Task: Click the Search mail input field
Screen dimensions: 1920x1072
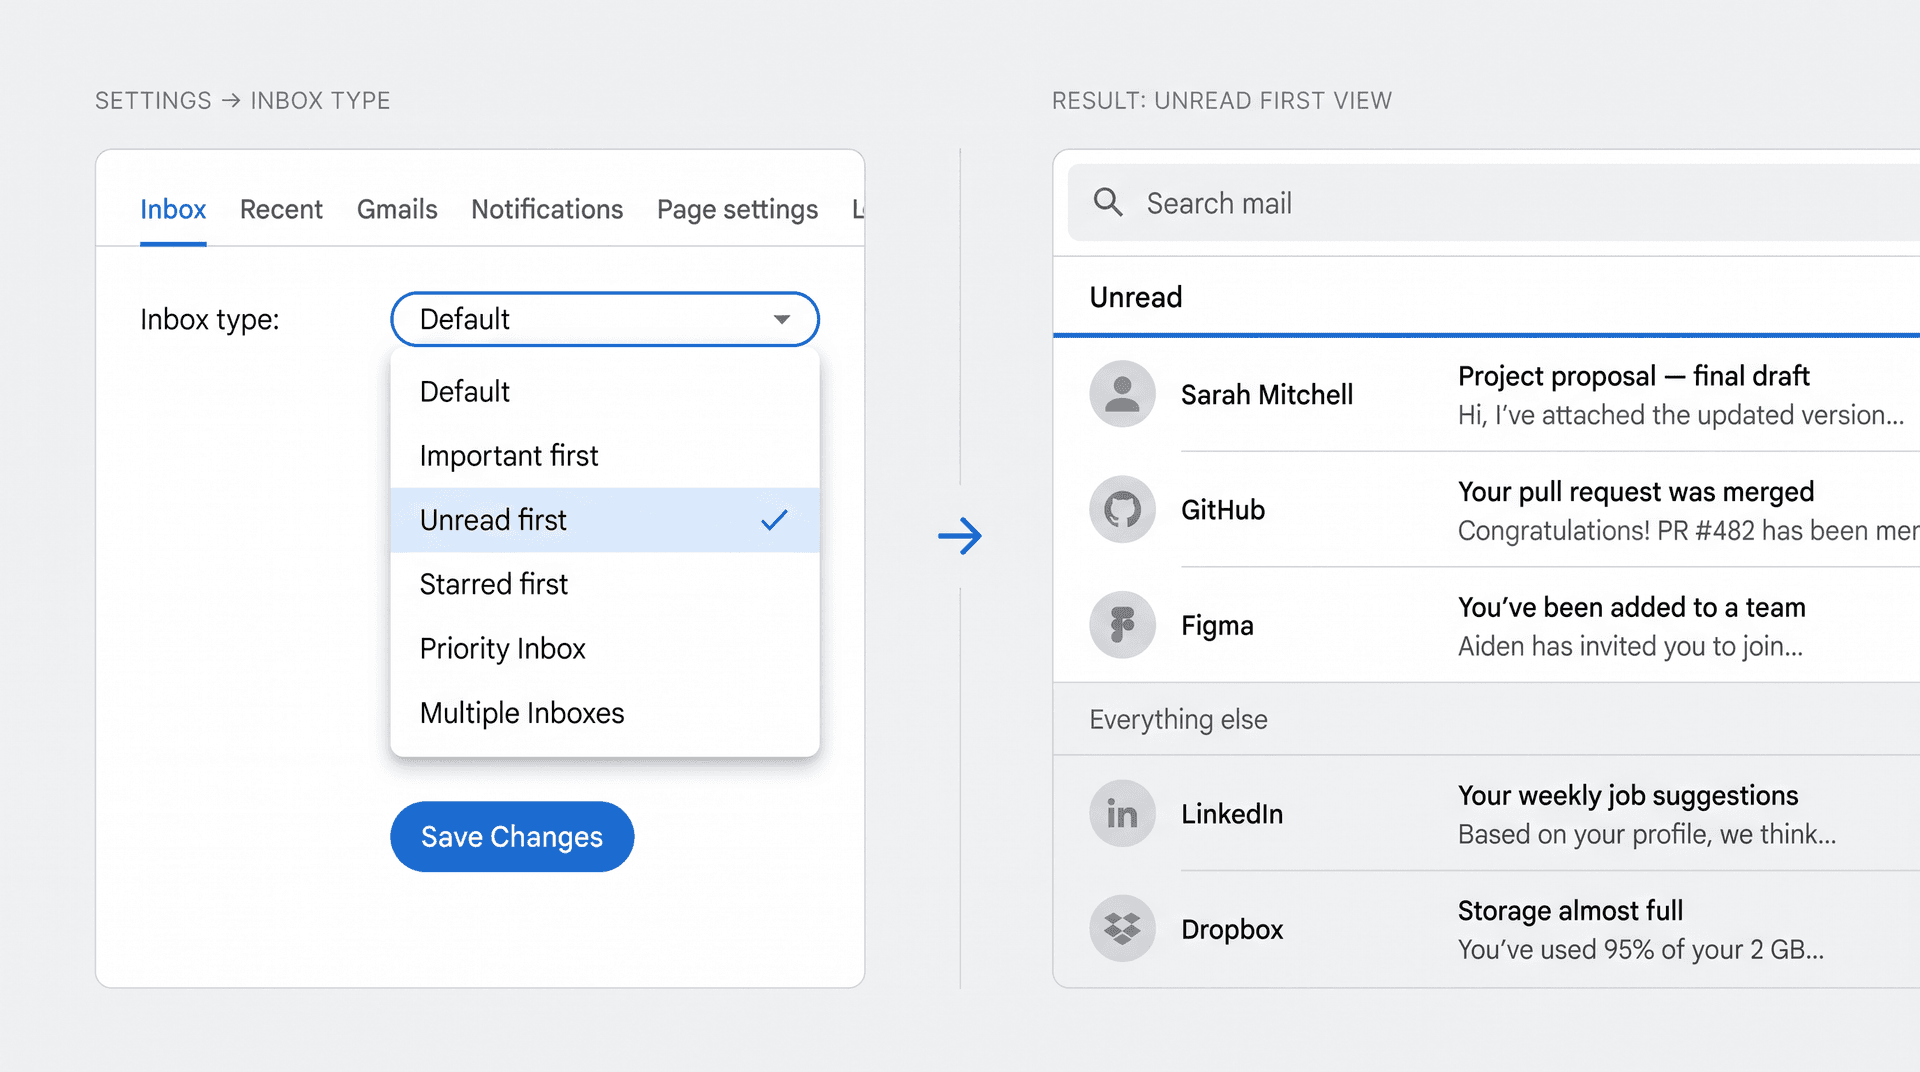Action: (1300, 202)
